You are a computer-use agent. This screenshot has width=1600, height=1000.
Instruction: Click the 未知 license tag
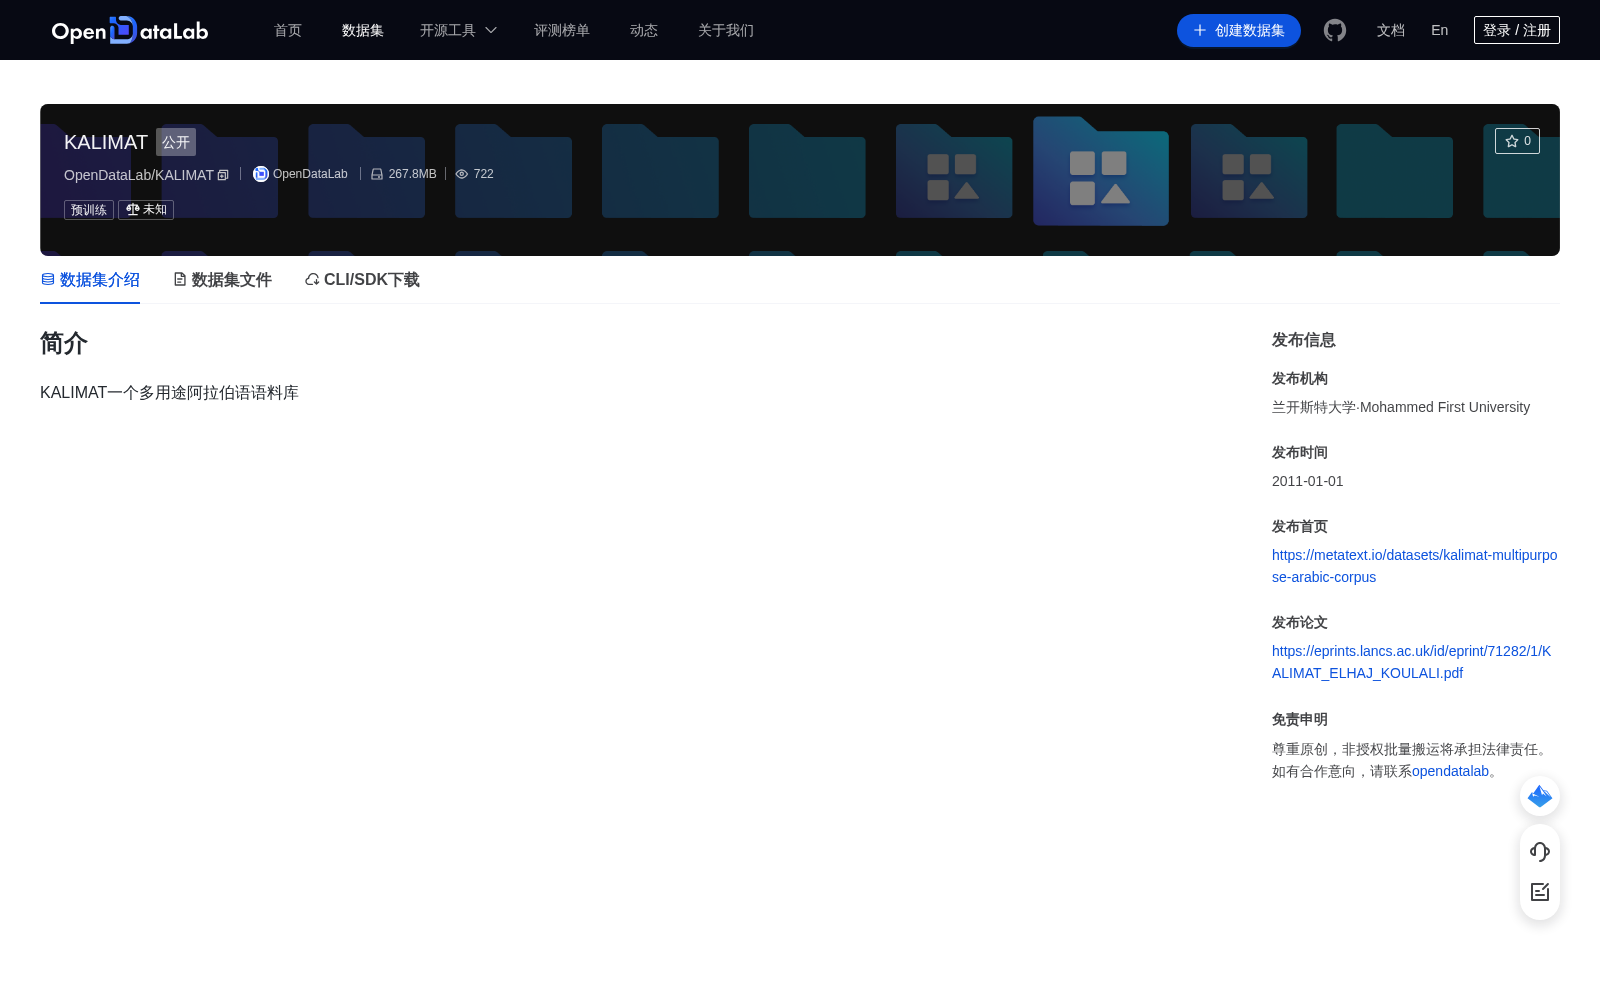pos(146,210)
